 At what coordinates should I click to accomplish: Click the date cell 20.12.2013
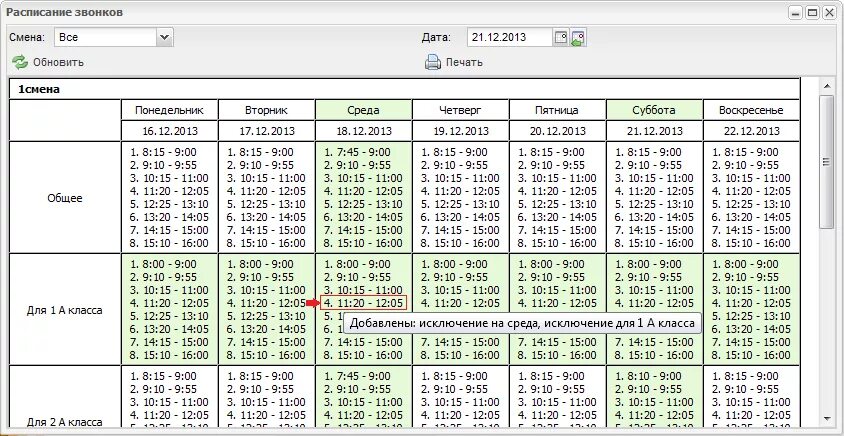click(x=557, y=131)
